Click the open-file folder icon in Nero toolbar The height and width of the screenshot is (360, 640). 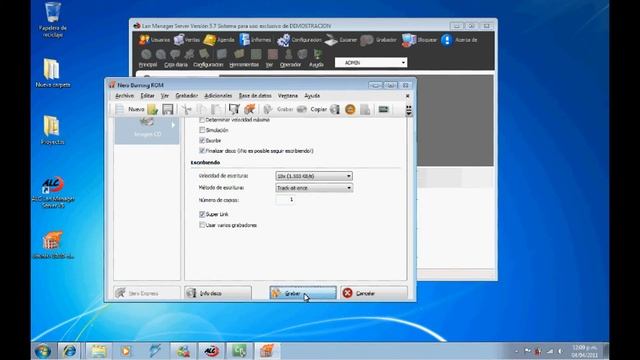(153, 109)
